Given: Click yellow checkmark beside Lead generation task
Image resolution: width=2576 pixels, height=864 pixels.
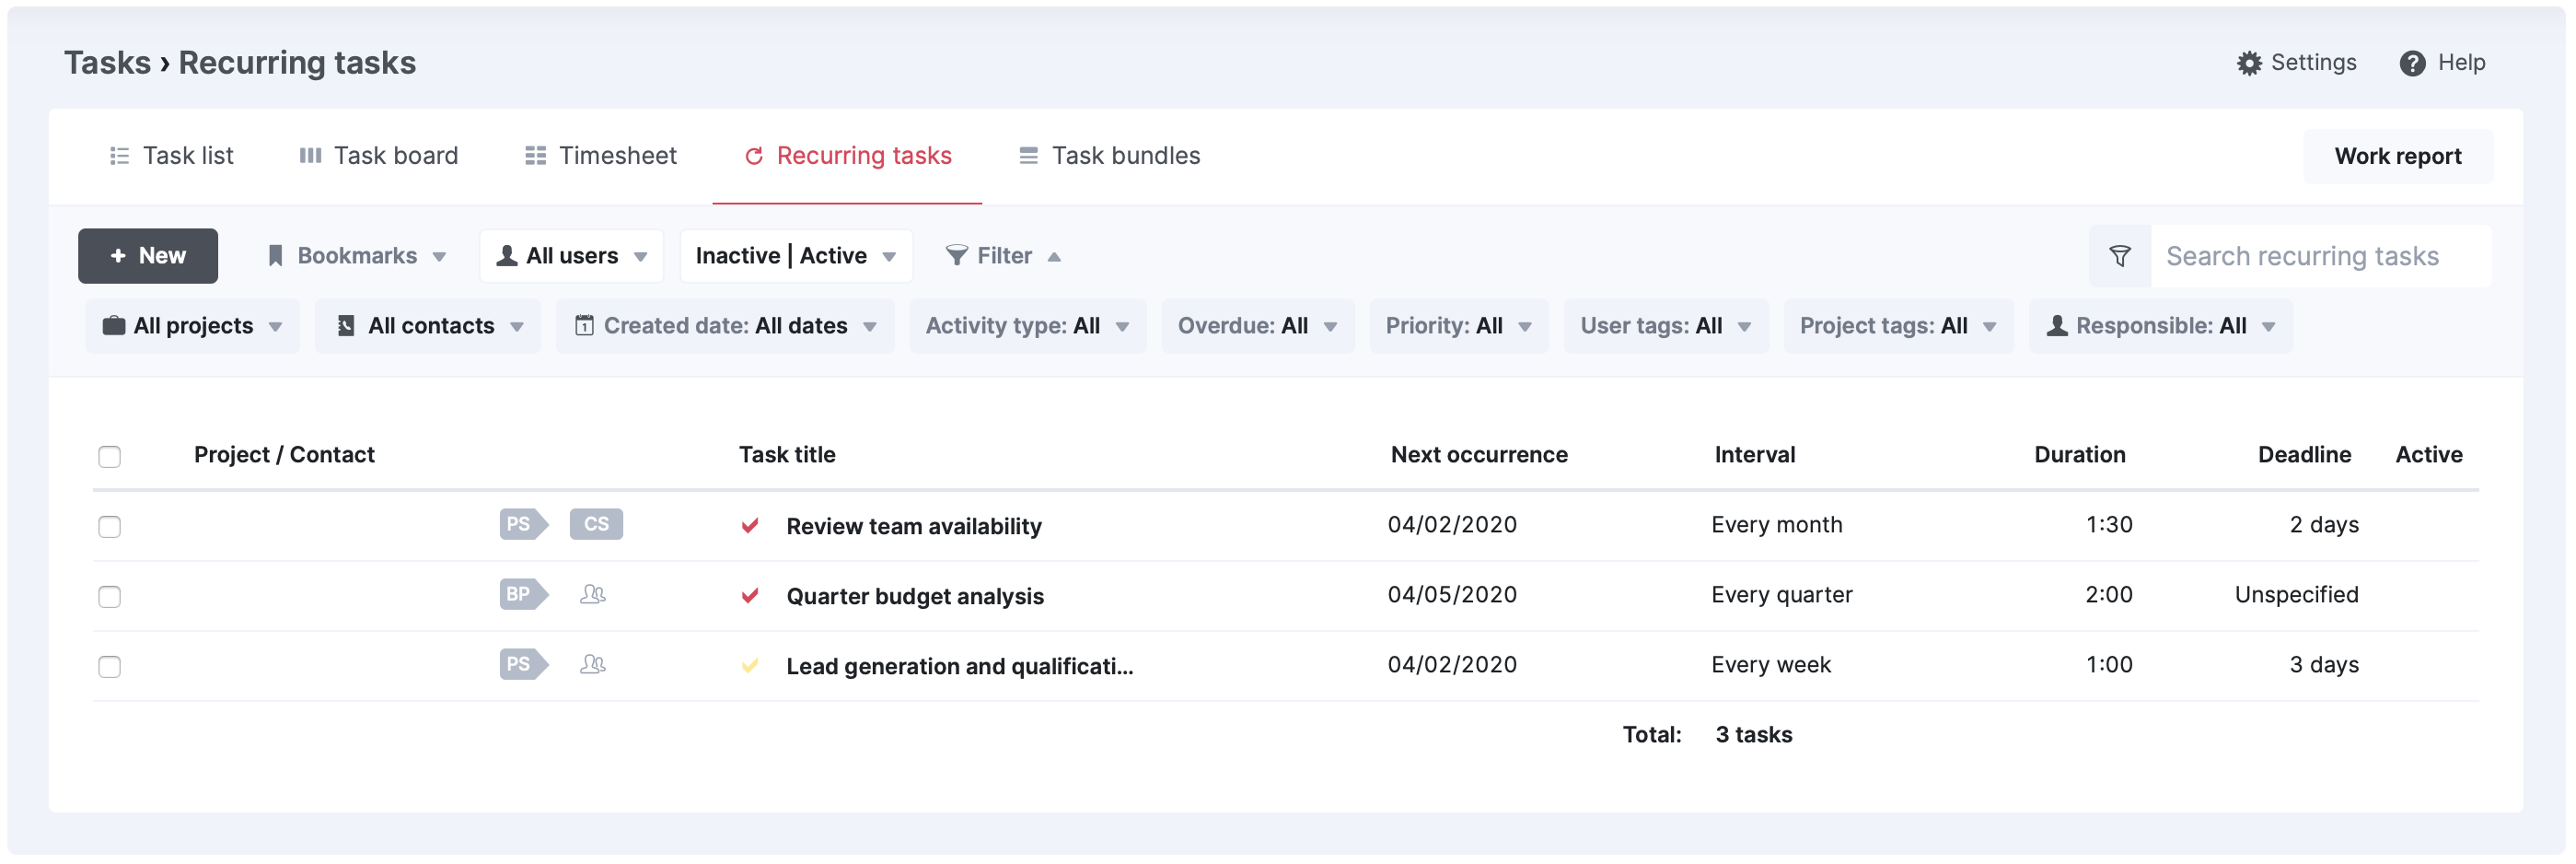Looking at the screenshot, I should tap(750, 665).
